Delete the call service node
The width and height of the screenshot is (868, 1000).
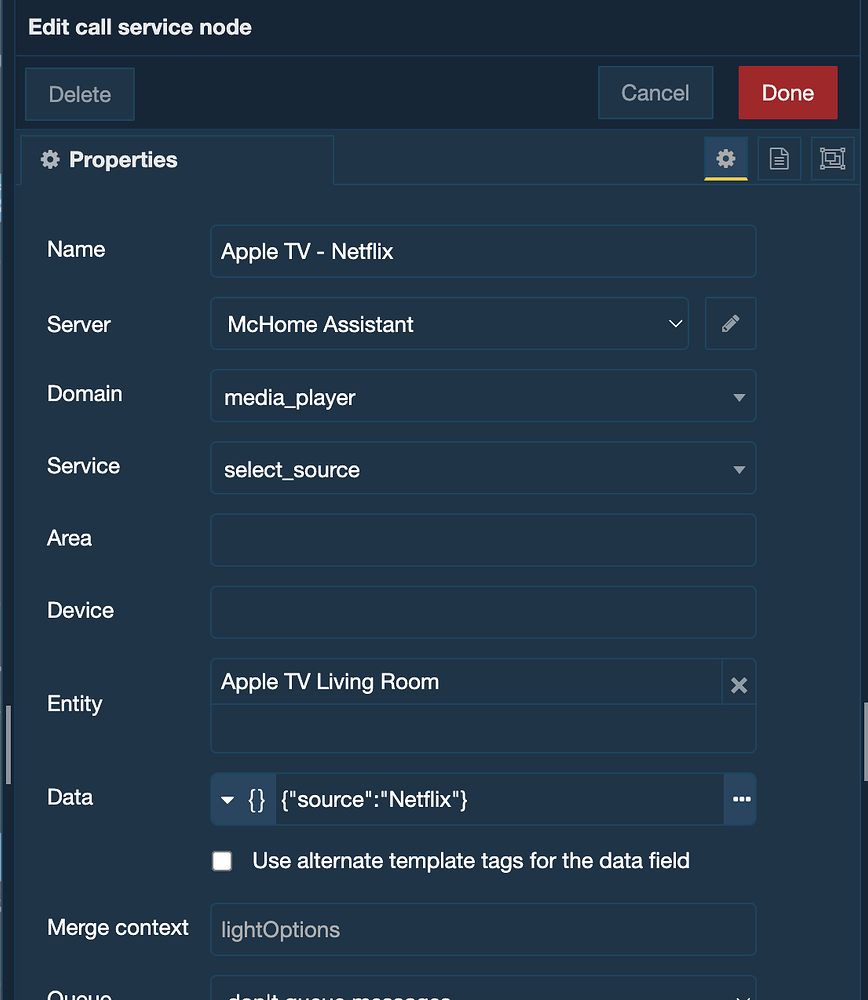79,93
